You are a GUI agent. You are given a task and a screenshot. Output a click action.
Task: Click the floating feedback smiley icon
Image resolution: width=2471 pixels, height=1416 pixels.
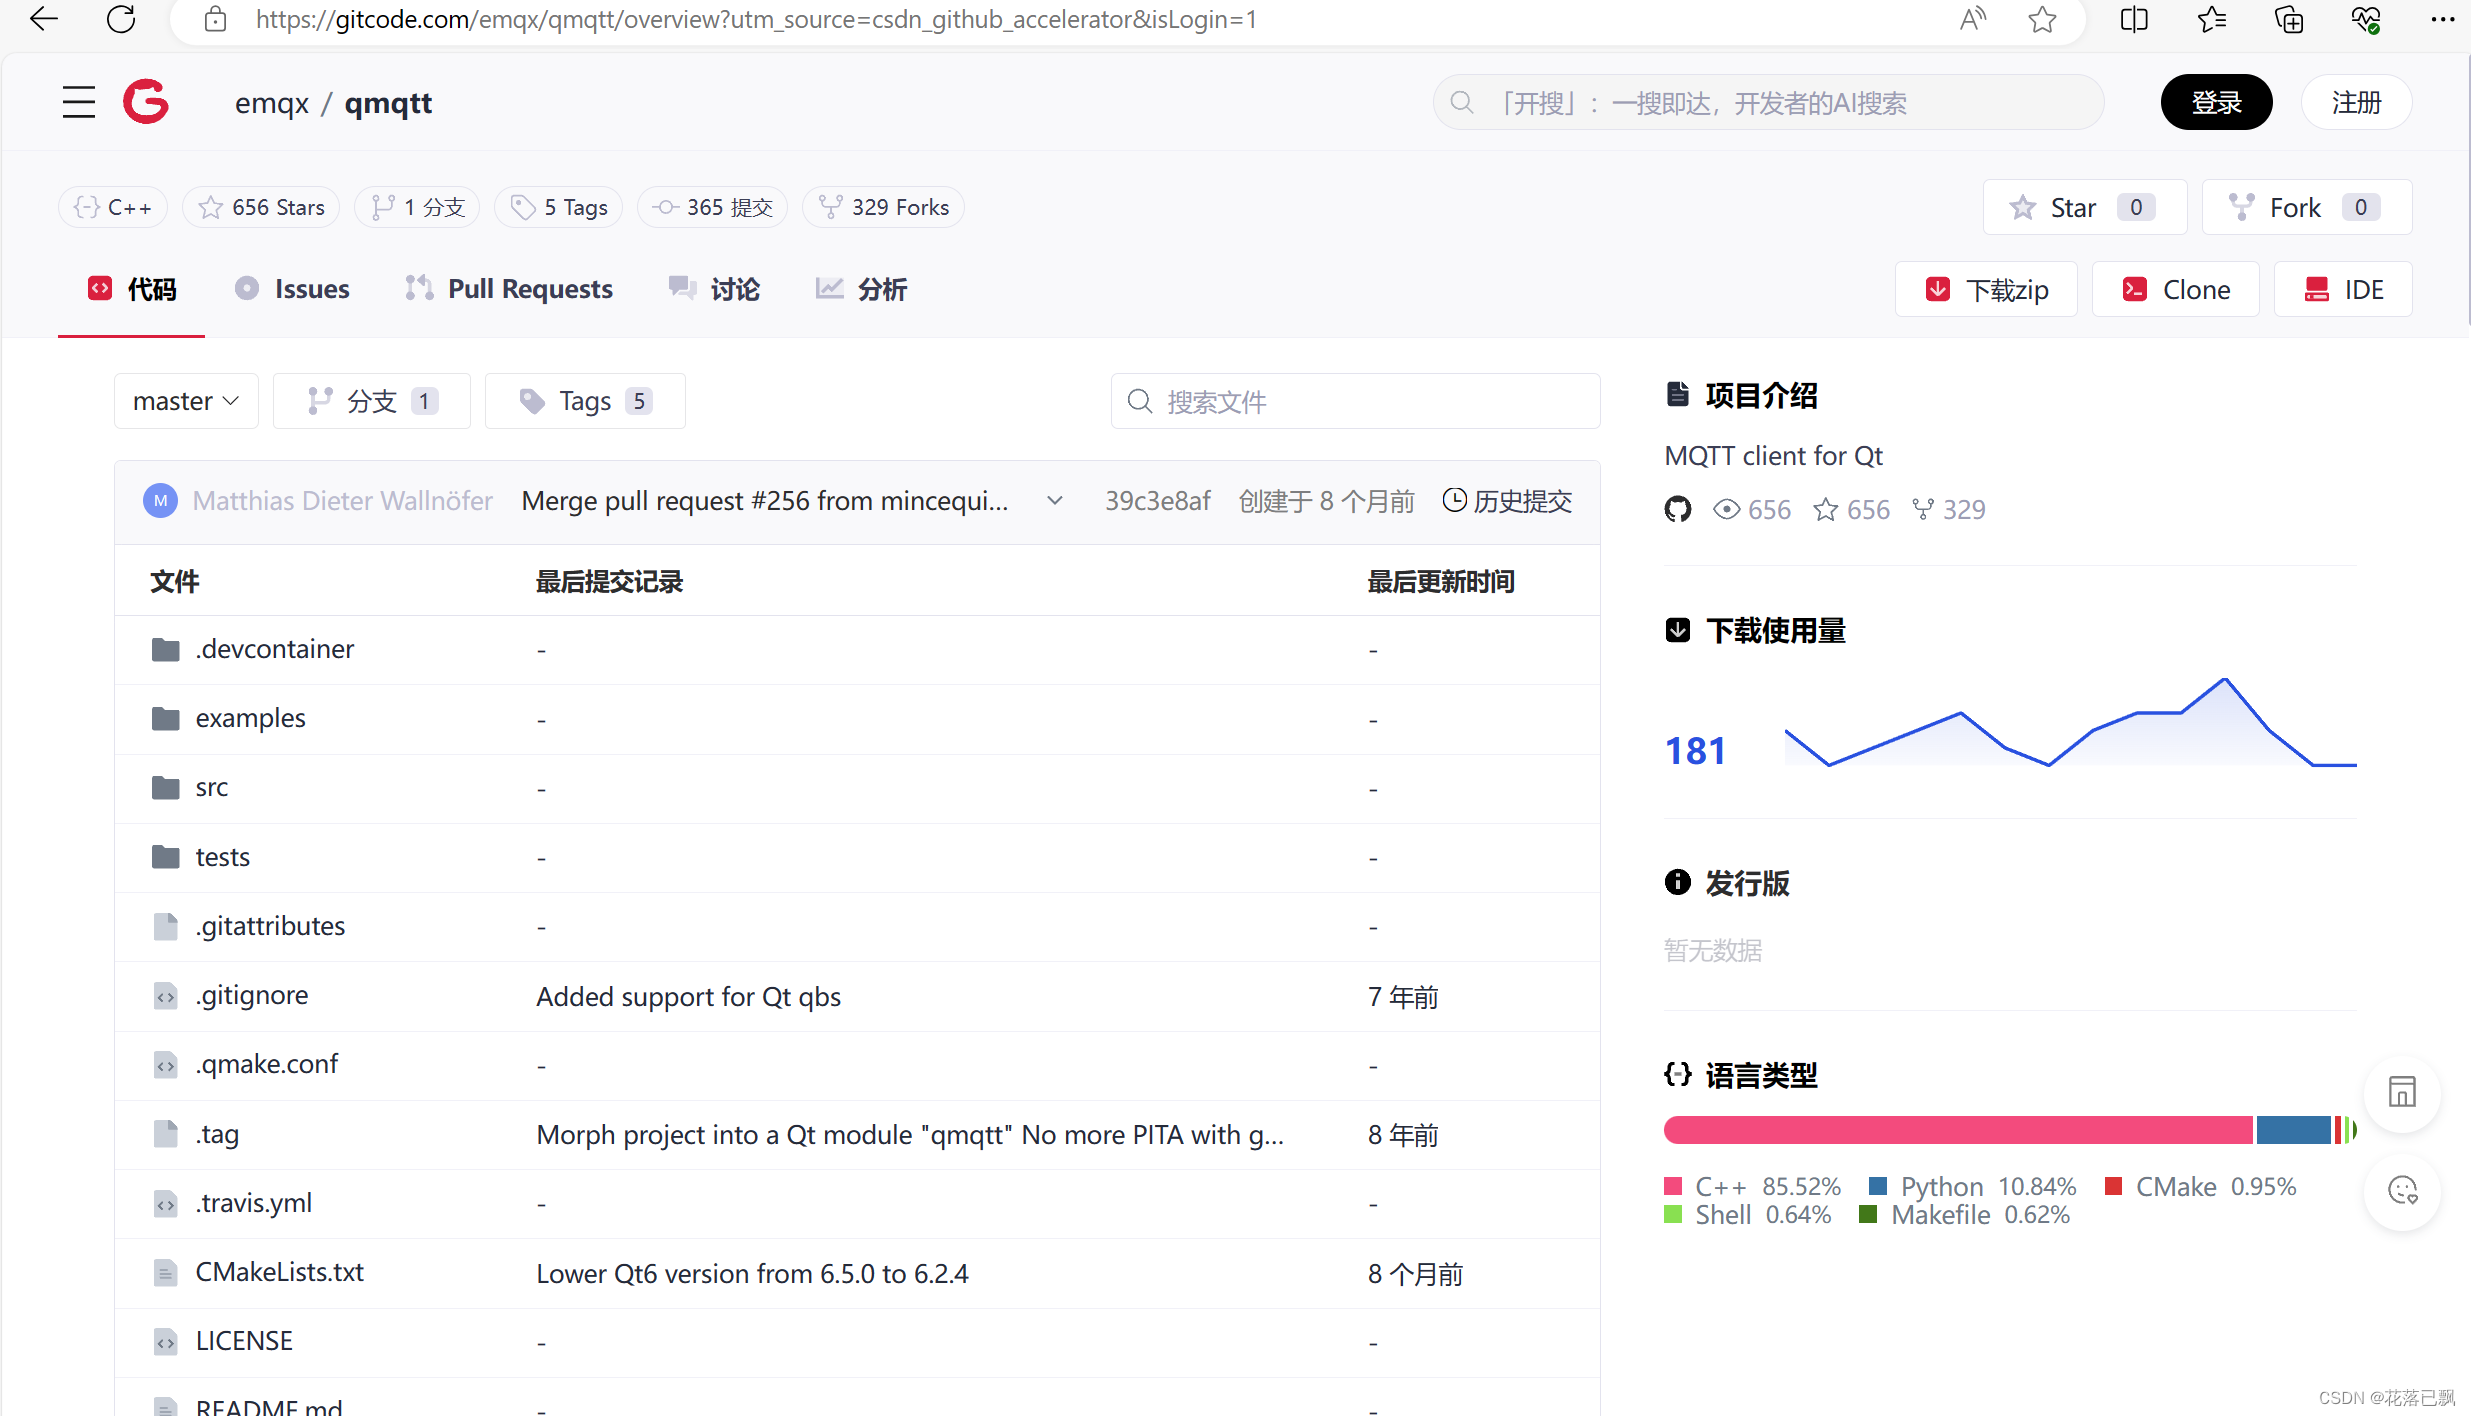click(2402, 1191)
